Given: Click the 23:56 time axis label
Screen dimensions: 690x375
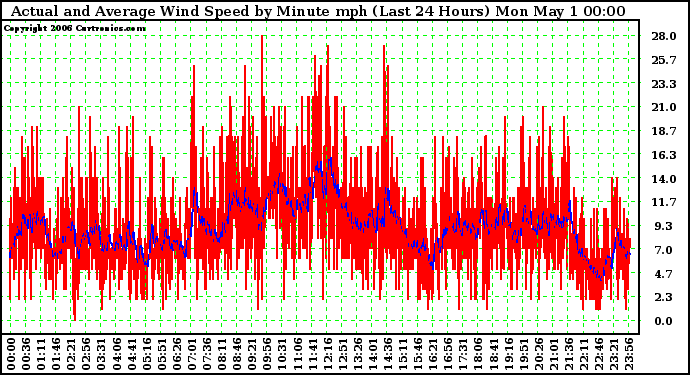Looking at the screenshot, I should 629,354.
